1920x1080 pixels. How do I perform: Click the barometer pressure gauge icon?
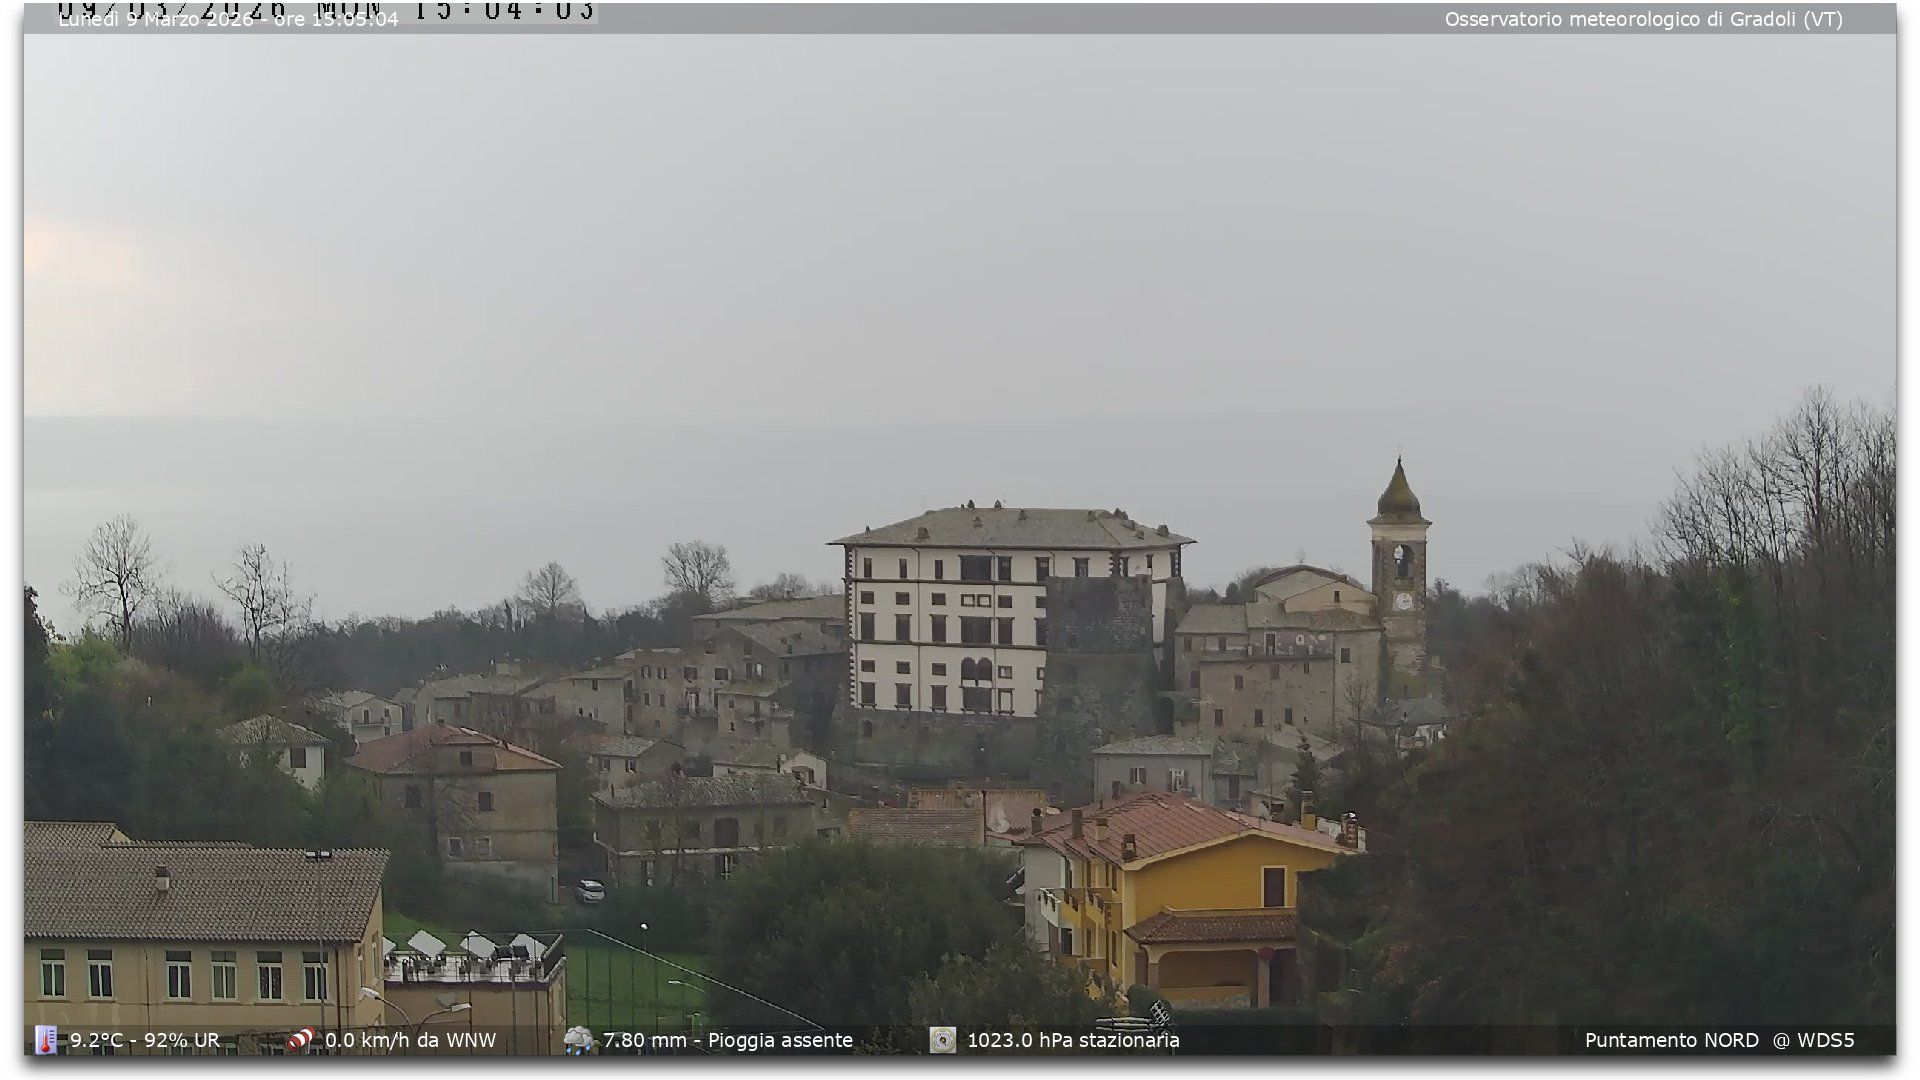(942, 1040)
